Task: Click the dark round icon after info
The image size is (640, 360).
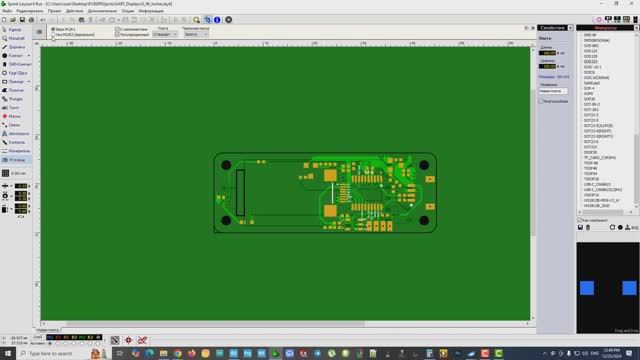Action: [x=229, y=20]
